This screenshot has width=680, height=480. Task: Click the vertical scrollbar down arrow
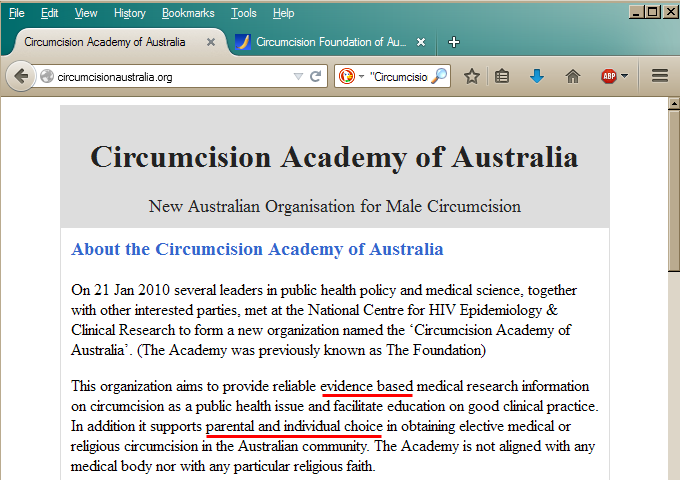pyautogui.click(x=673, y=472)
